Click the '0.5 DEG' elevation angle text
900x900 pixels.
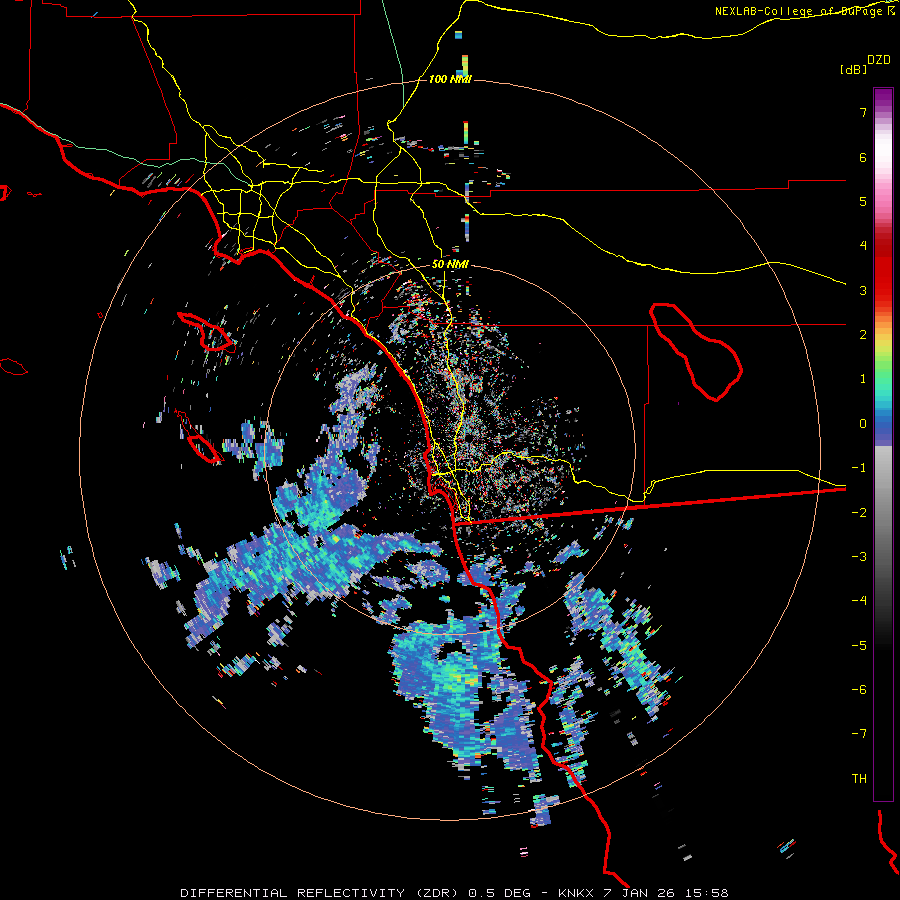coord(499,893)
